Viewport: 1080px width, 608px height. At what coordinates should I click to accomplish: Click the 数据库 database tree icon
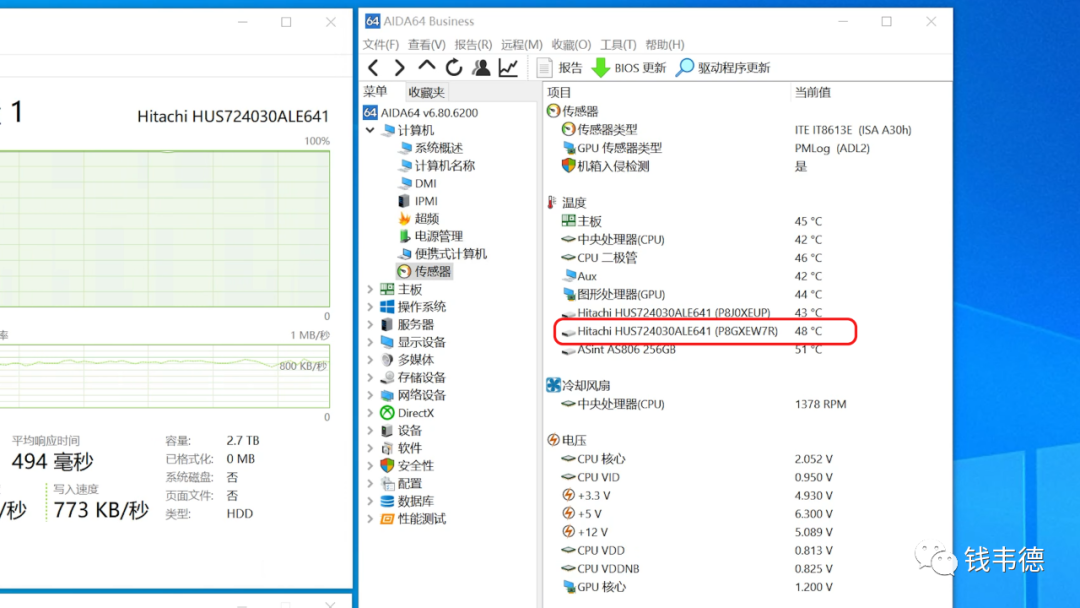(387, 501)
